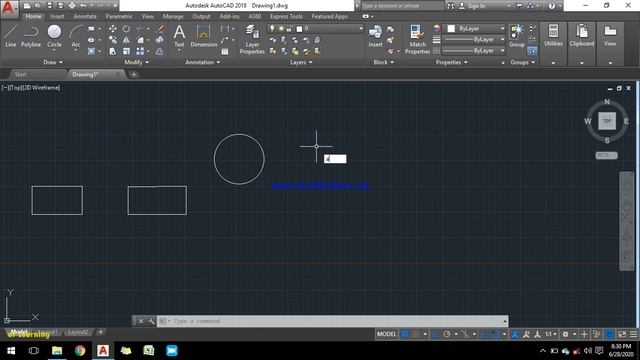Click the Match Properties tool
Viewport: 640px width, 360px height.
pyautogui.click(x=417, y=39)
